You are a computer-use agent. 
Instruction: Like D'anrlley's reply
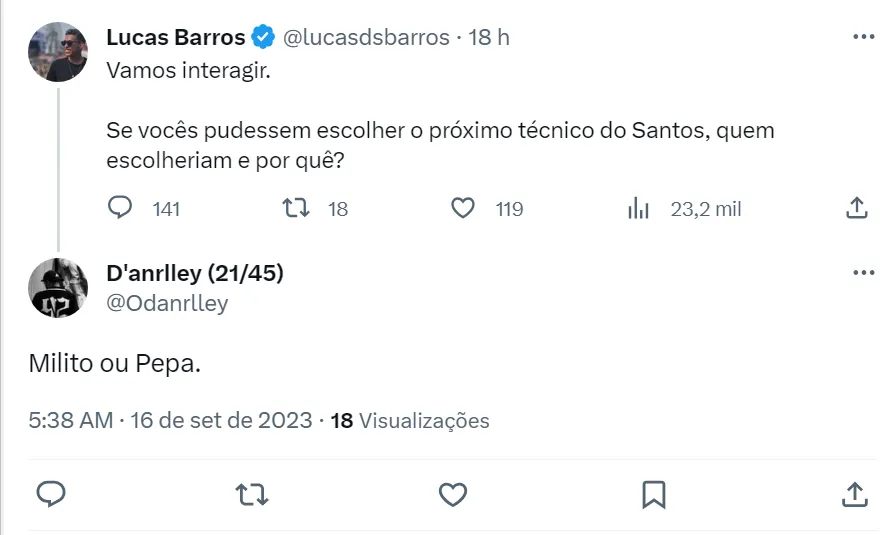click(453, 494)
